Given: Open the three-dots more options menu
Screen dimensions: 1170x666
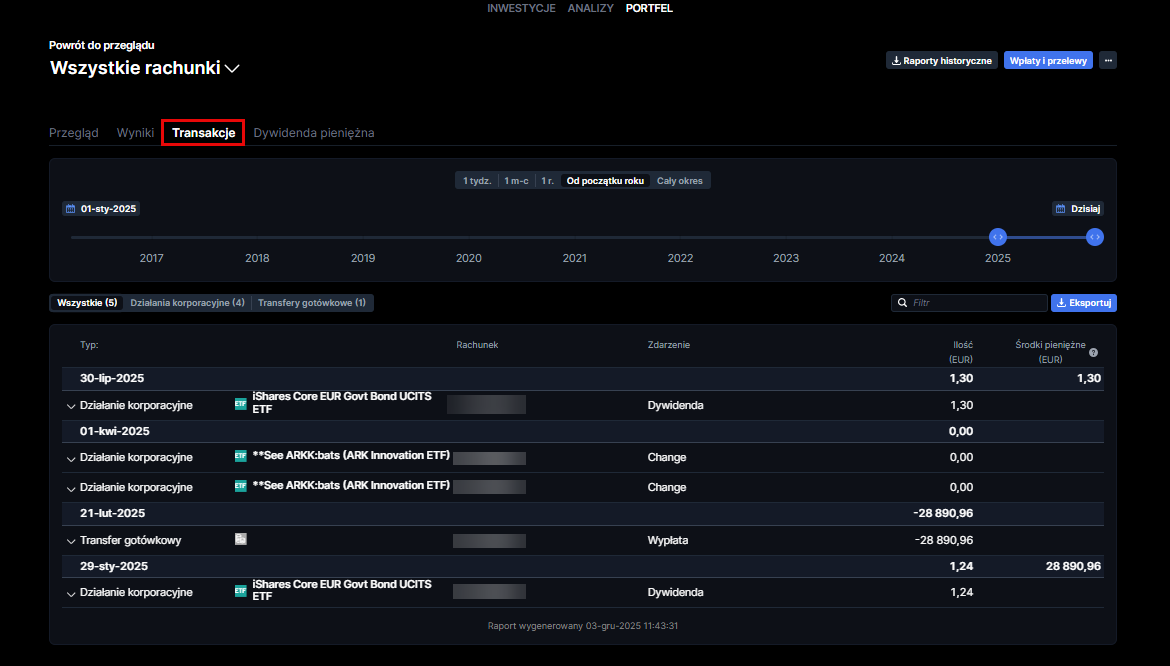Looking at the screenshot, I should pos(1107,60).
